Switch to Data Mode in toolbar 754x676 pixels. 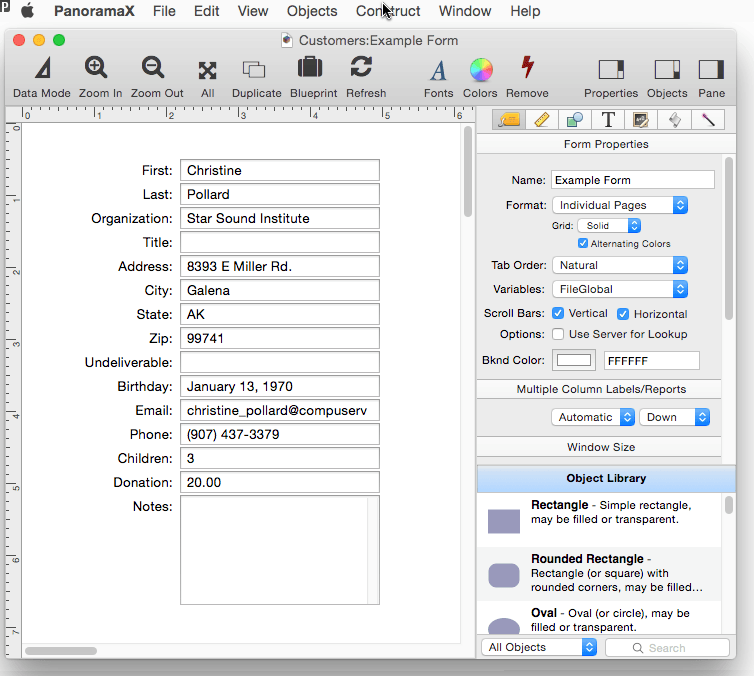[x=42, y=68]
